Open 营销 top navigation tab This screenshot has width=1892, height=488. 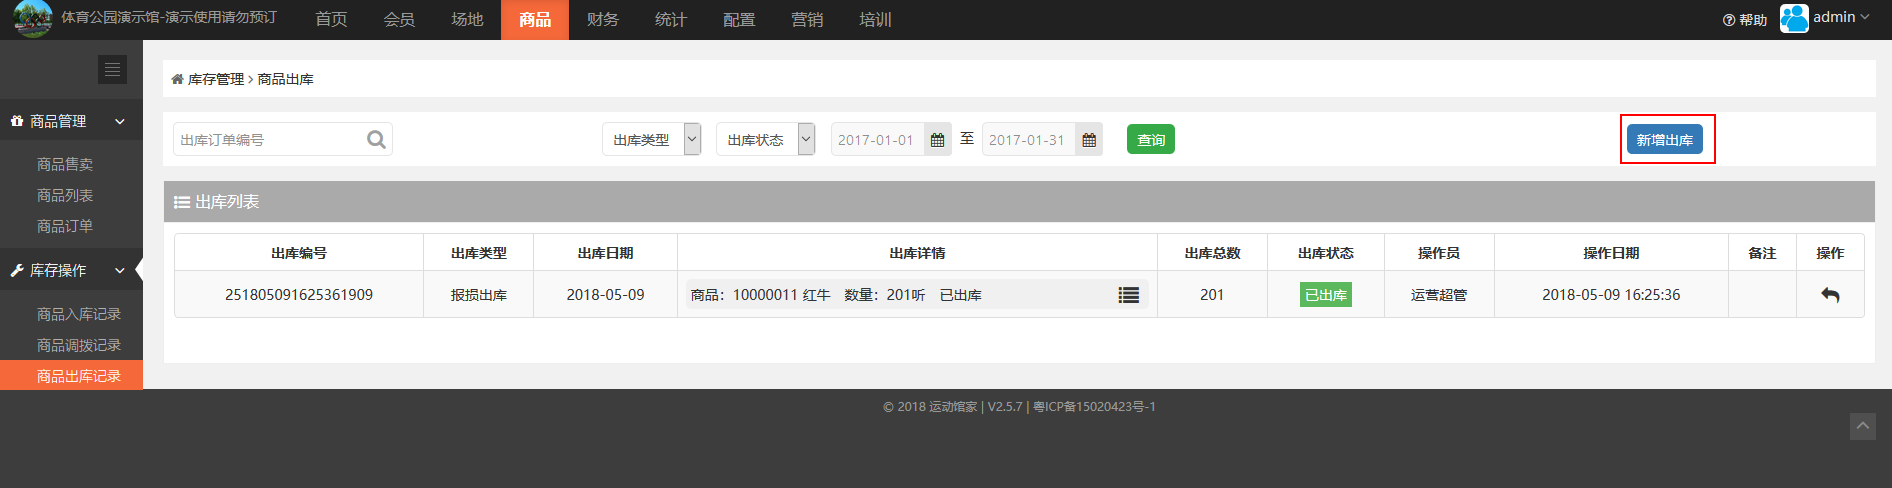pos(807,20)
